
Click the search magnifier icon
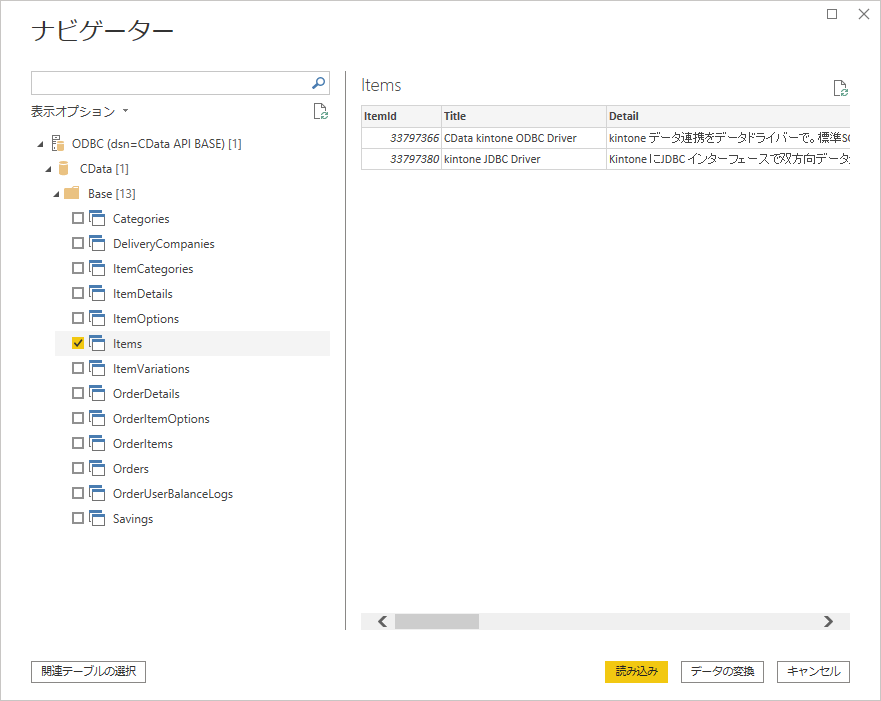click(x=319, y=83)
